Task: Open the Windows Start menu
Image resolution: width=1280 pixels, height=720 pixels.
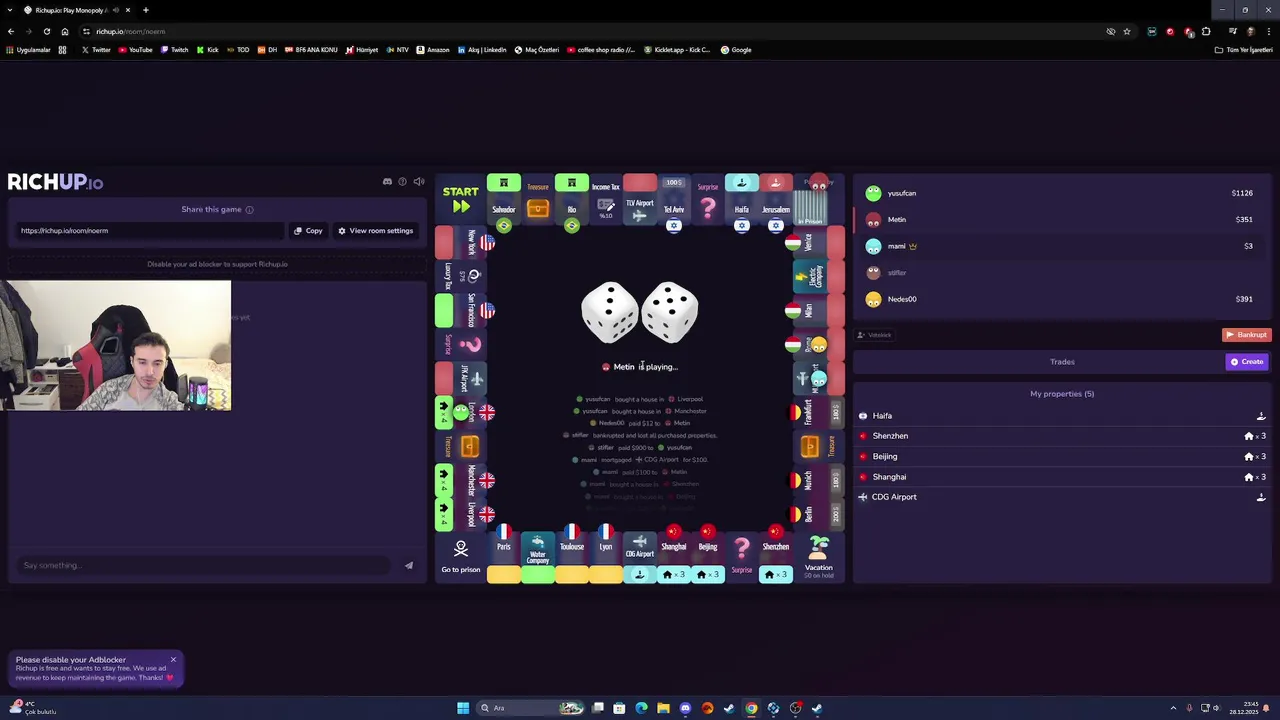Action: point(463,708)
